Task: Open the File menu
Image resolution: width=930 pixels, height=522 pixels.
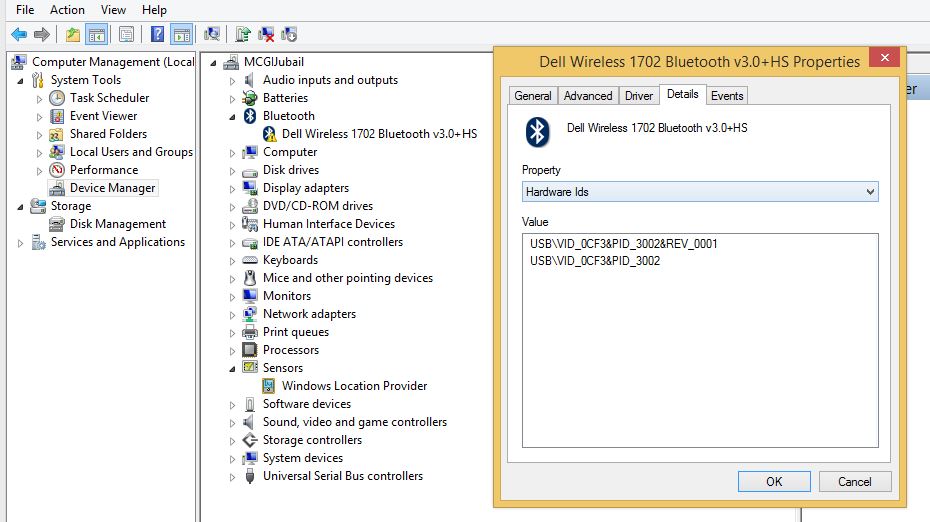Action: (25, 9)
